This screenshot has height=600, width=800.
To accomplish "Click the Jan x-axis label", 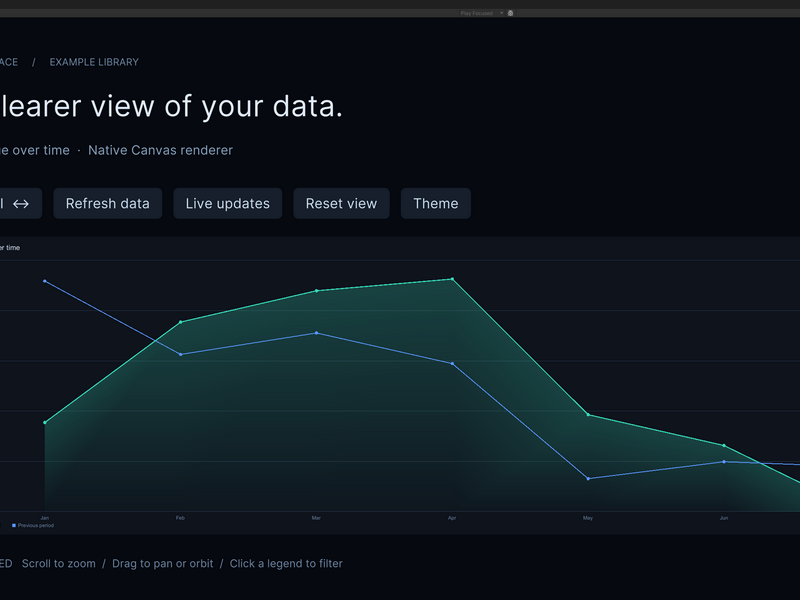I will click(45, 518).
